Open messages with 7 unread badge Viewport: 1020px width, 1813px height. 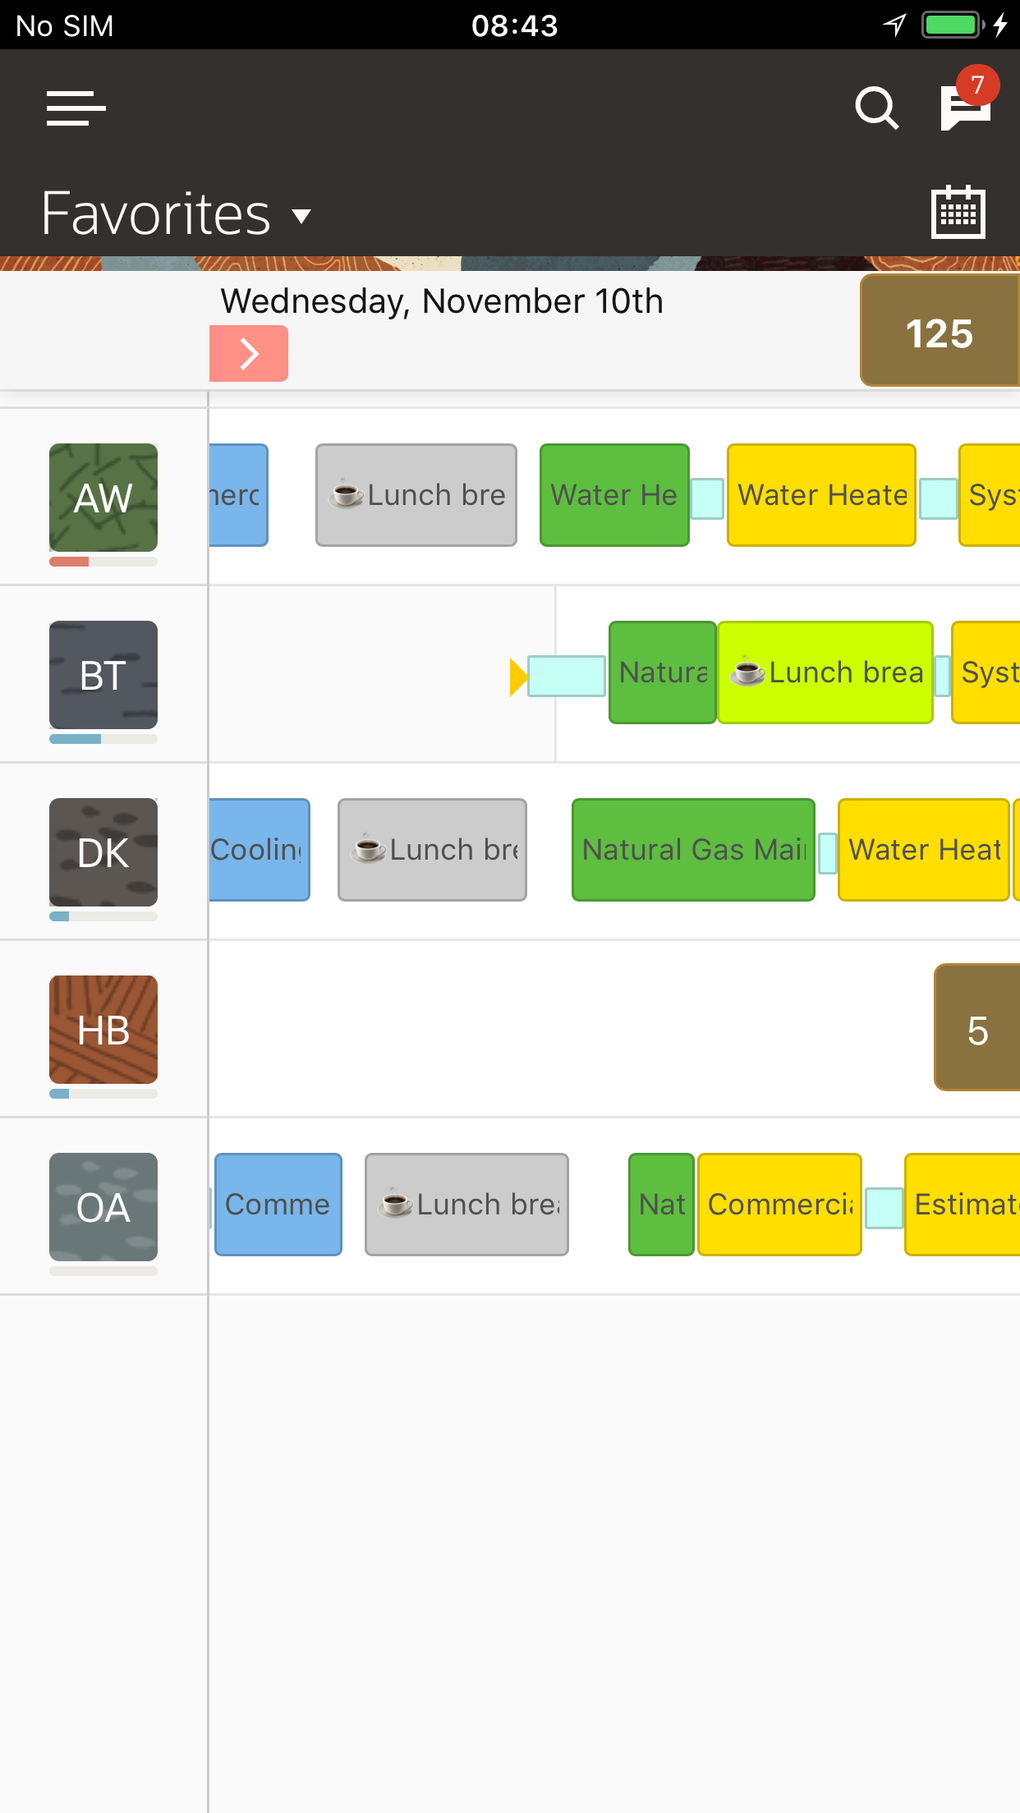coord(966,106)
